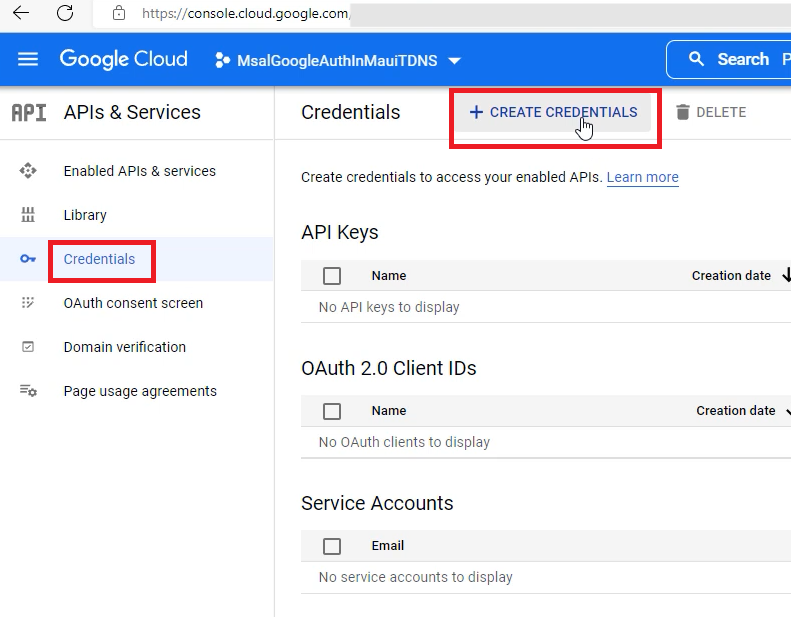The image size is (791, 617).
Task: Open Page usage agreements
Action: point(140,391)
